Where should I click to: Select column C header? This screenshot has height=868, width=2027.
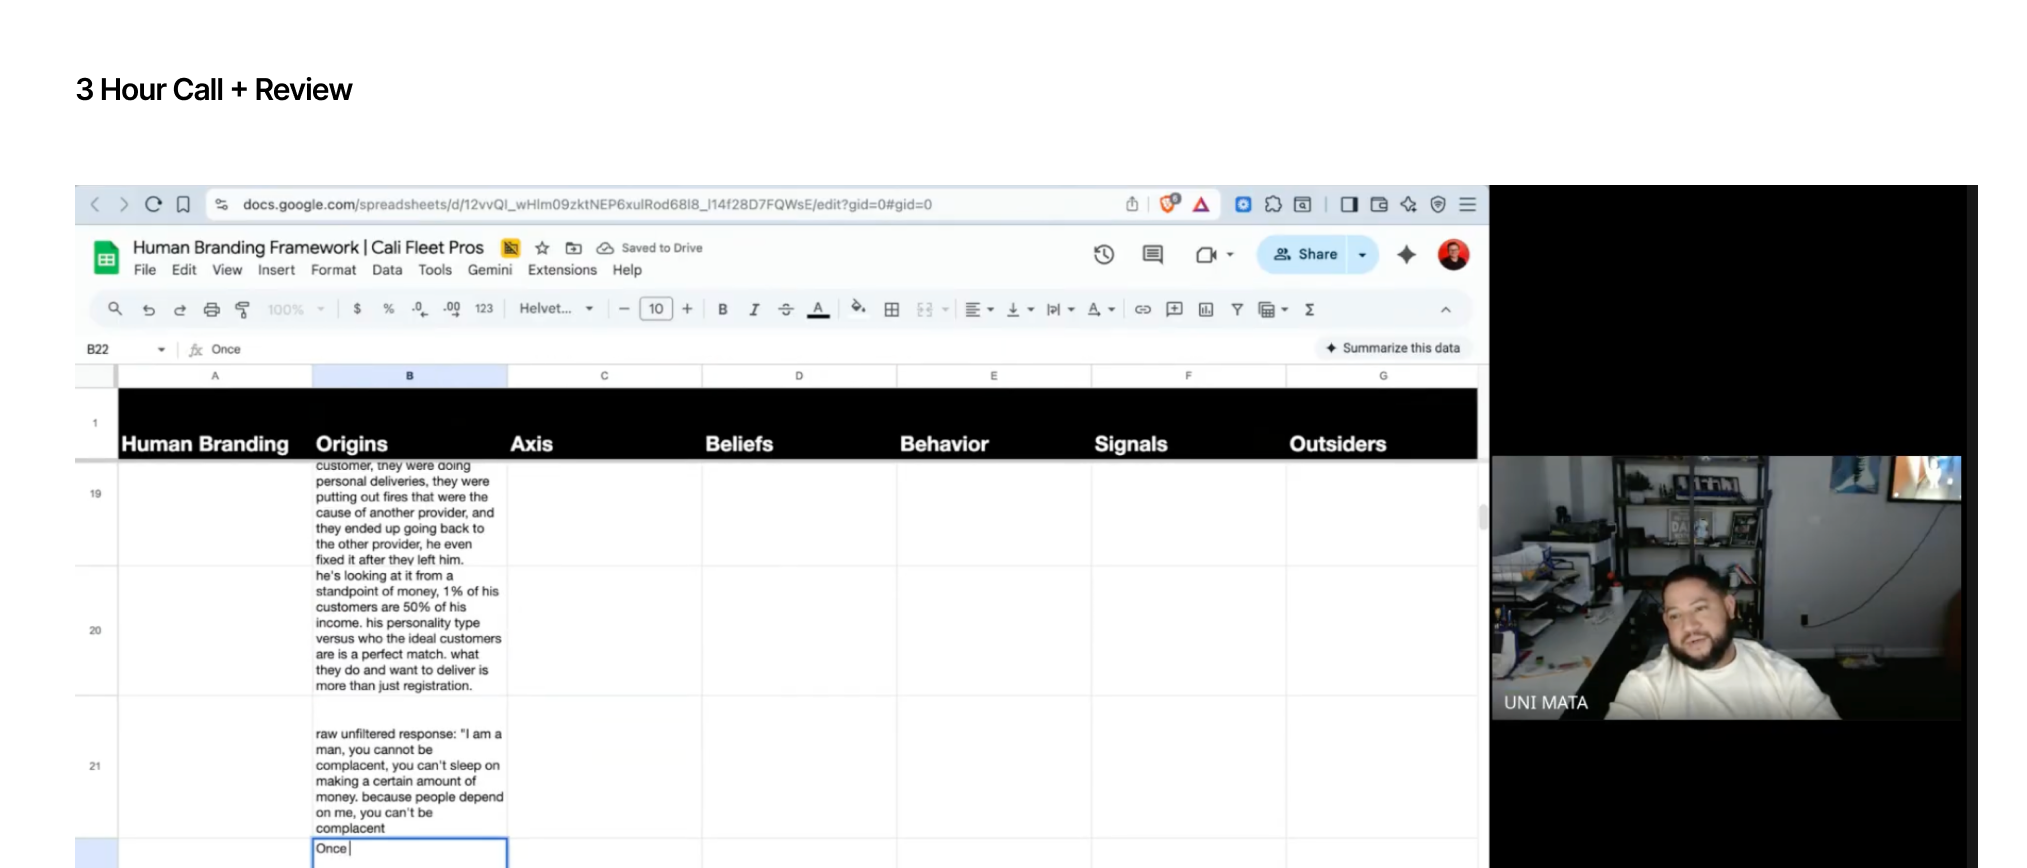[x=604, y=376]
